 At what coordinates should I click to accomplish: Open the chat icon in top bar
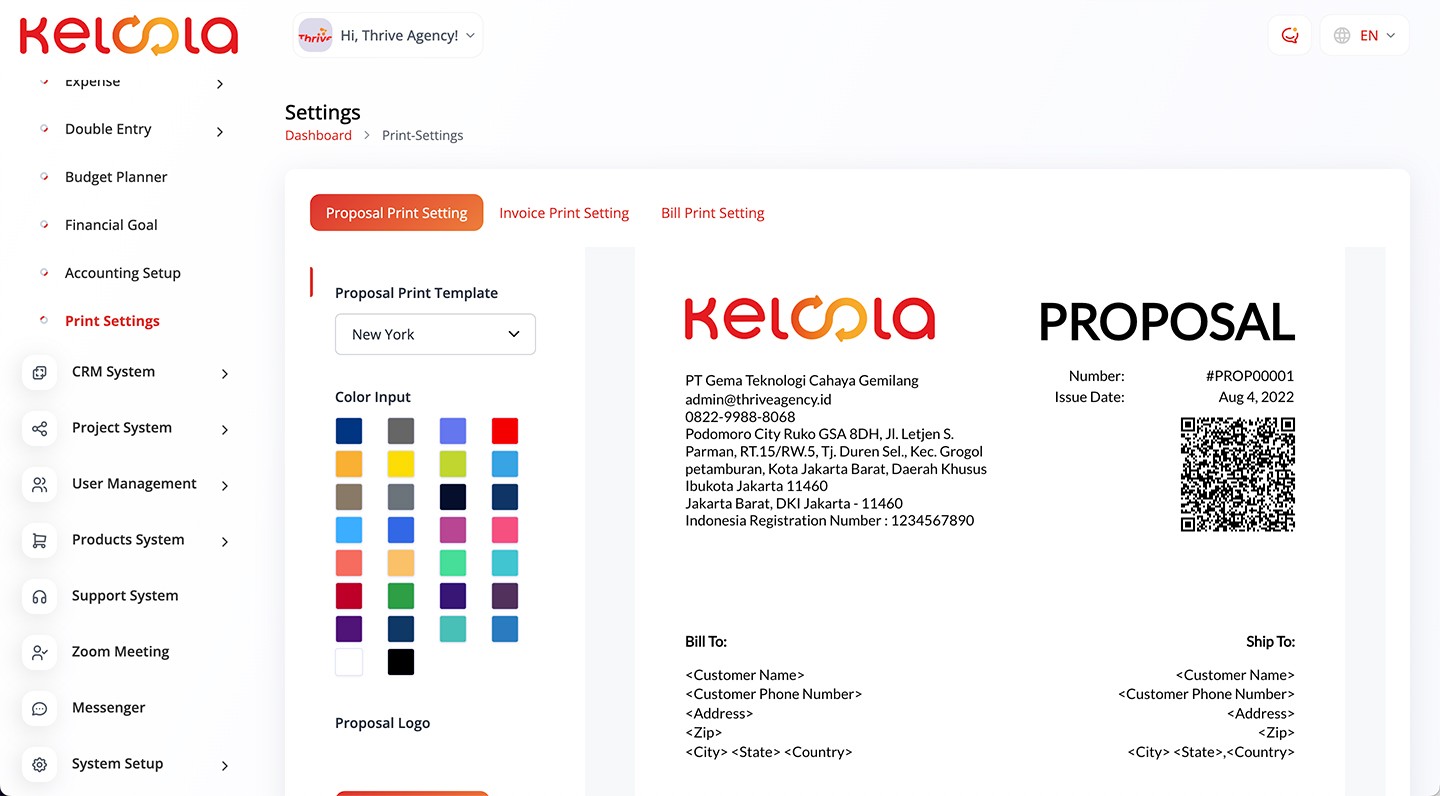(1289, 35)
